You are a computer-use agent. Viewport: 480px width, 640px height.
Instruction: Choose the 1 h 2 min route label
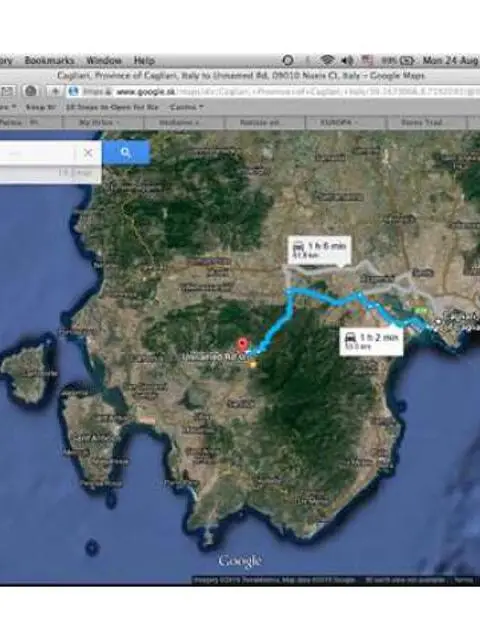[371, 341]
